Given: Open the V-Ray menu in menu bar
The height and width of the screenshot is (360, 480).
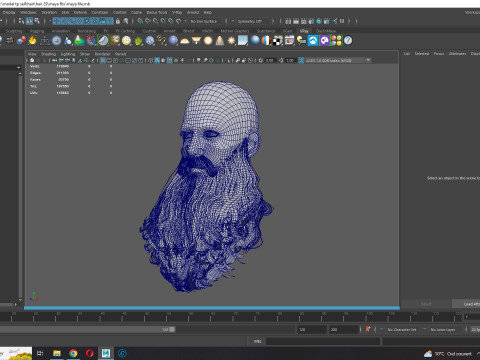Looking at the screenshot, I should tap(177, 12).
